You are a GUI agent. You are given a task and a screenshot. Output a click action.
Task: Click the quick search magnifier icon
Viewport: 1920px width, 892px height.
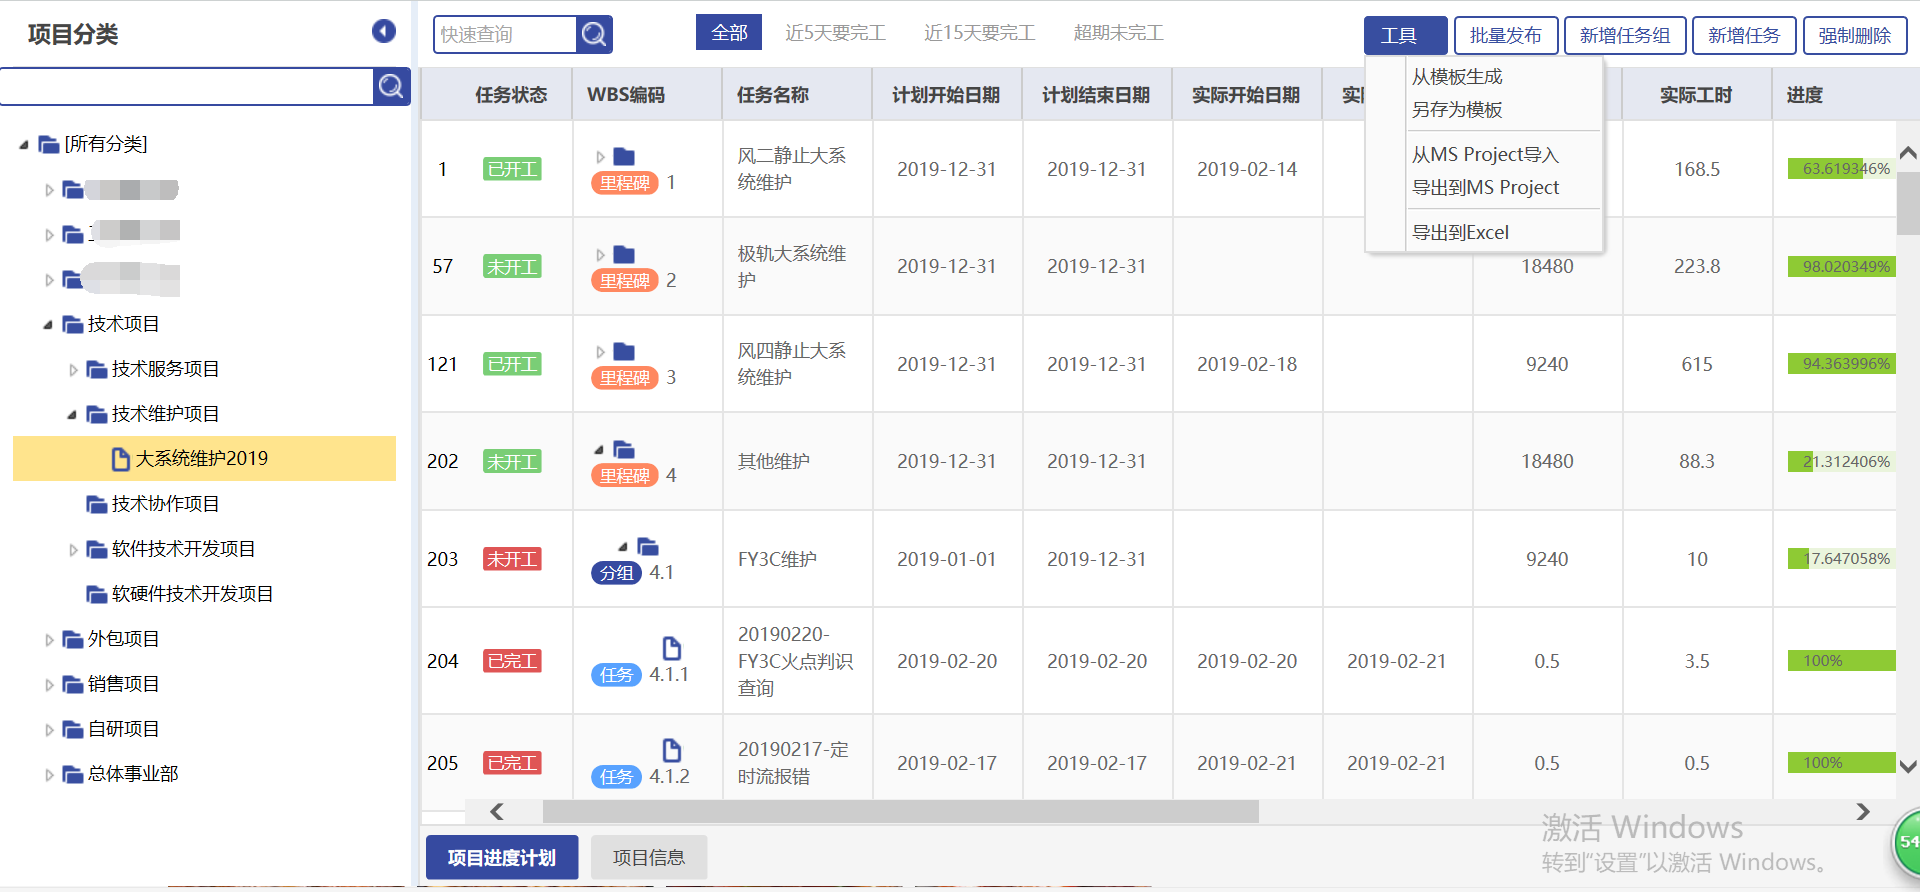click(594, 35)
